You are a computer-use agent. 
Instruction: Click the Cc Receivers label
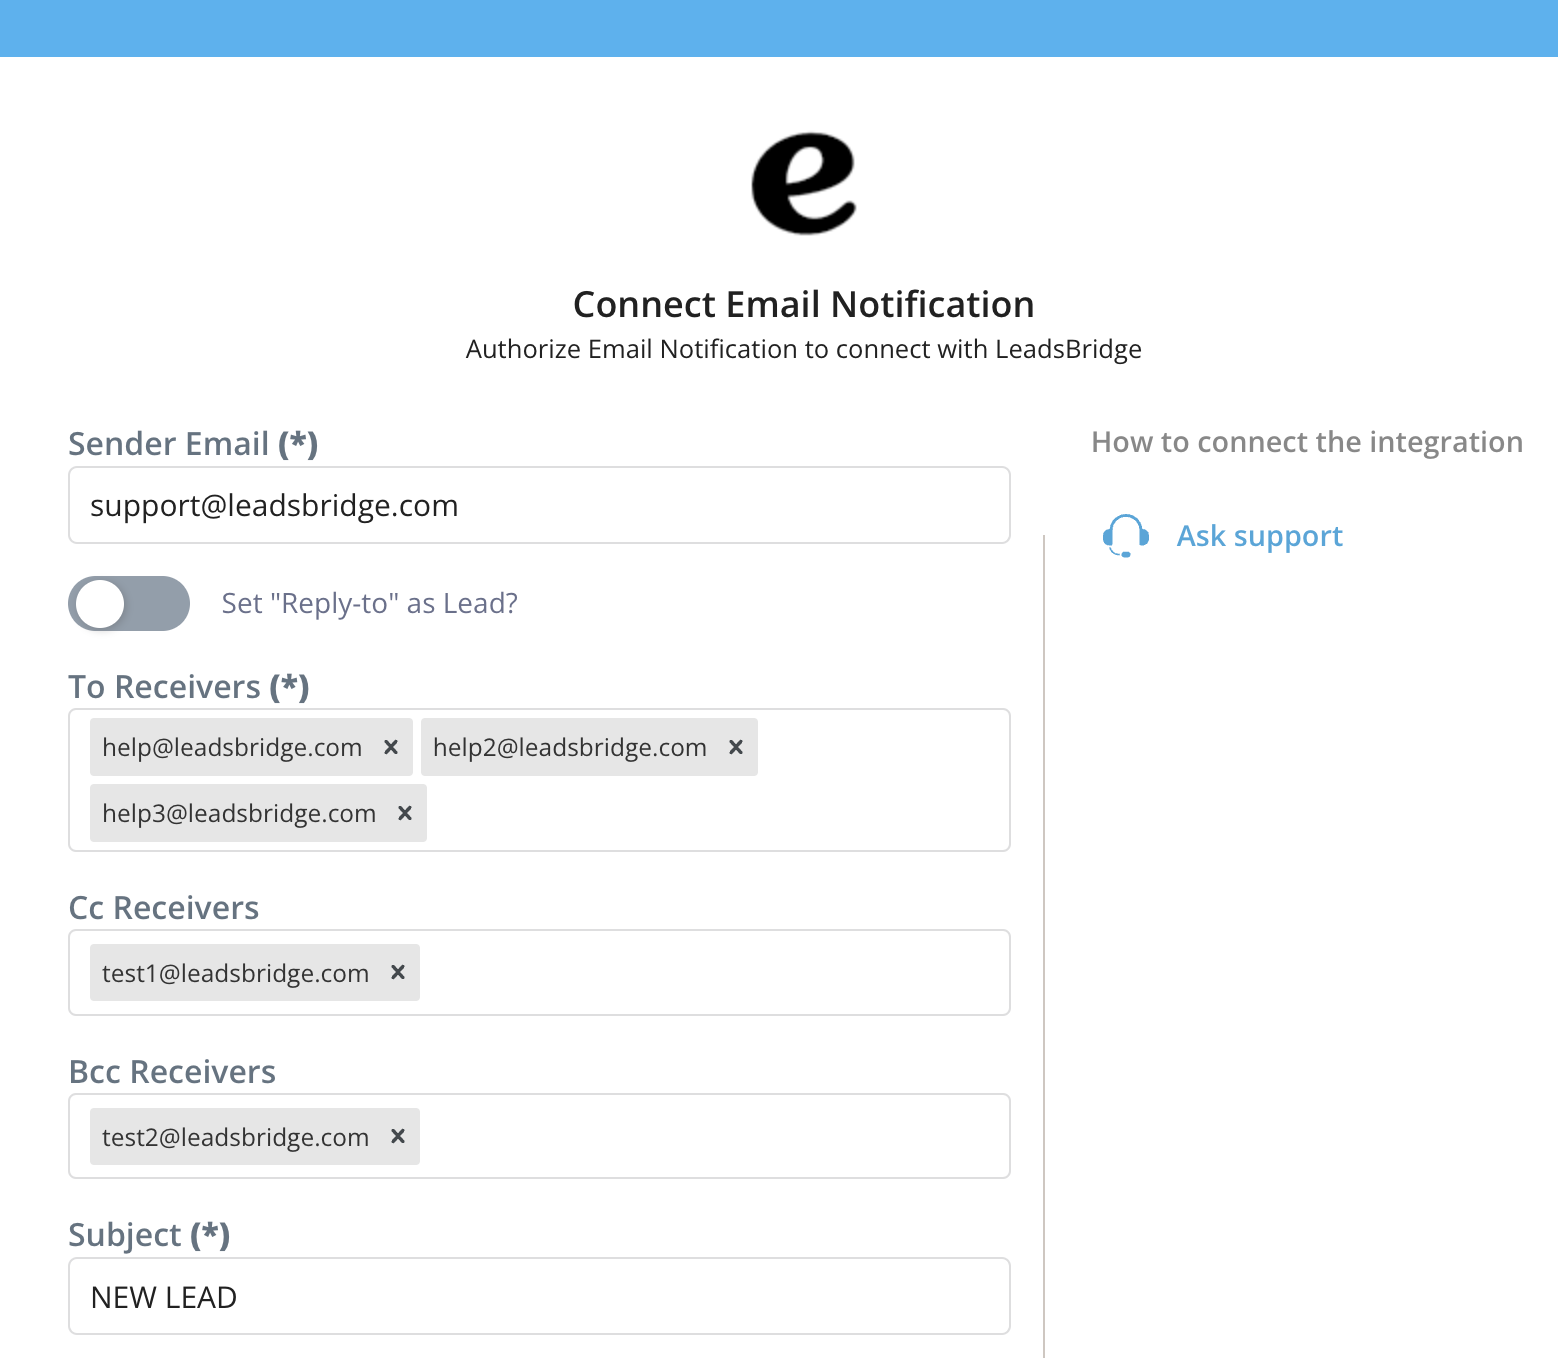[164, 908]
